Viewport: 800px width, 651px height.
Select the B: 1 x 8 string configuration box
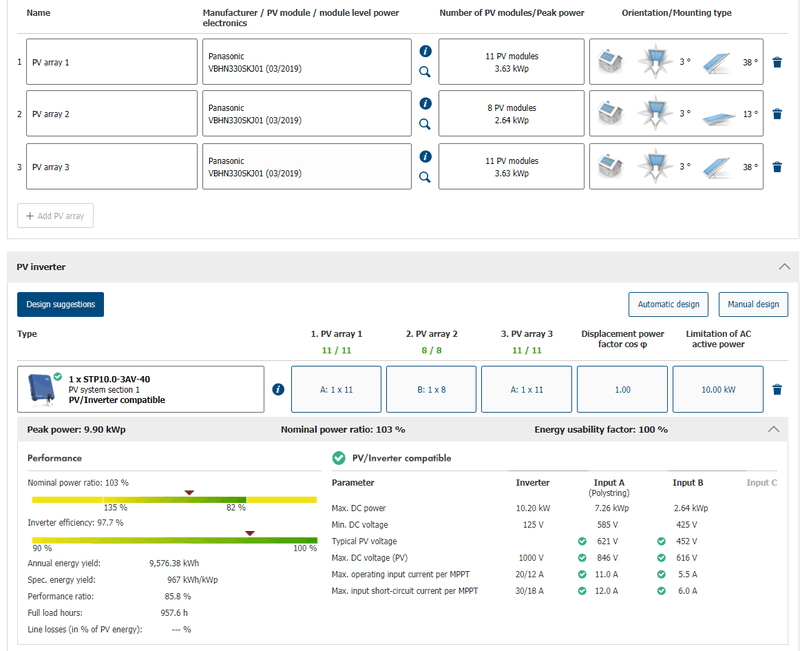tap(431, 389)
